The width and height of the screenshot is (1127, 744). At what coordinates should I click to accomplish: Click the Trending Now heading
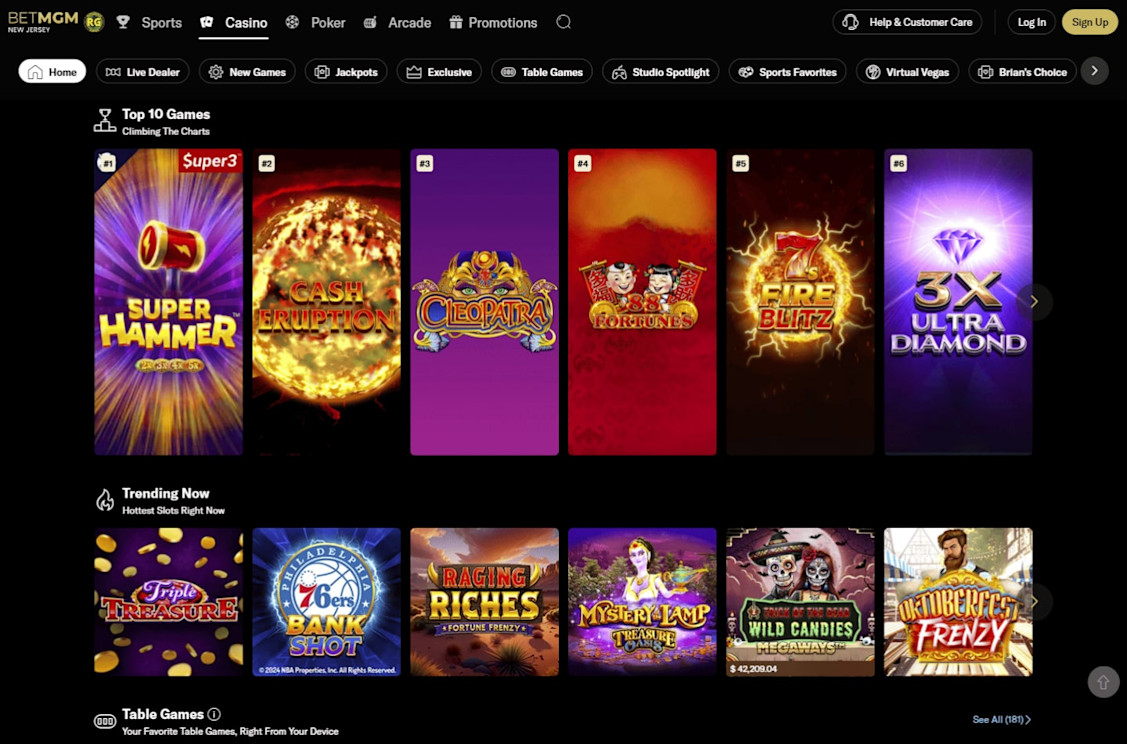tap(165, 493)
